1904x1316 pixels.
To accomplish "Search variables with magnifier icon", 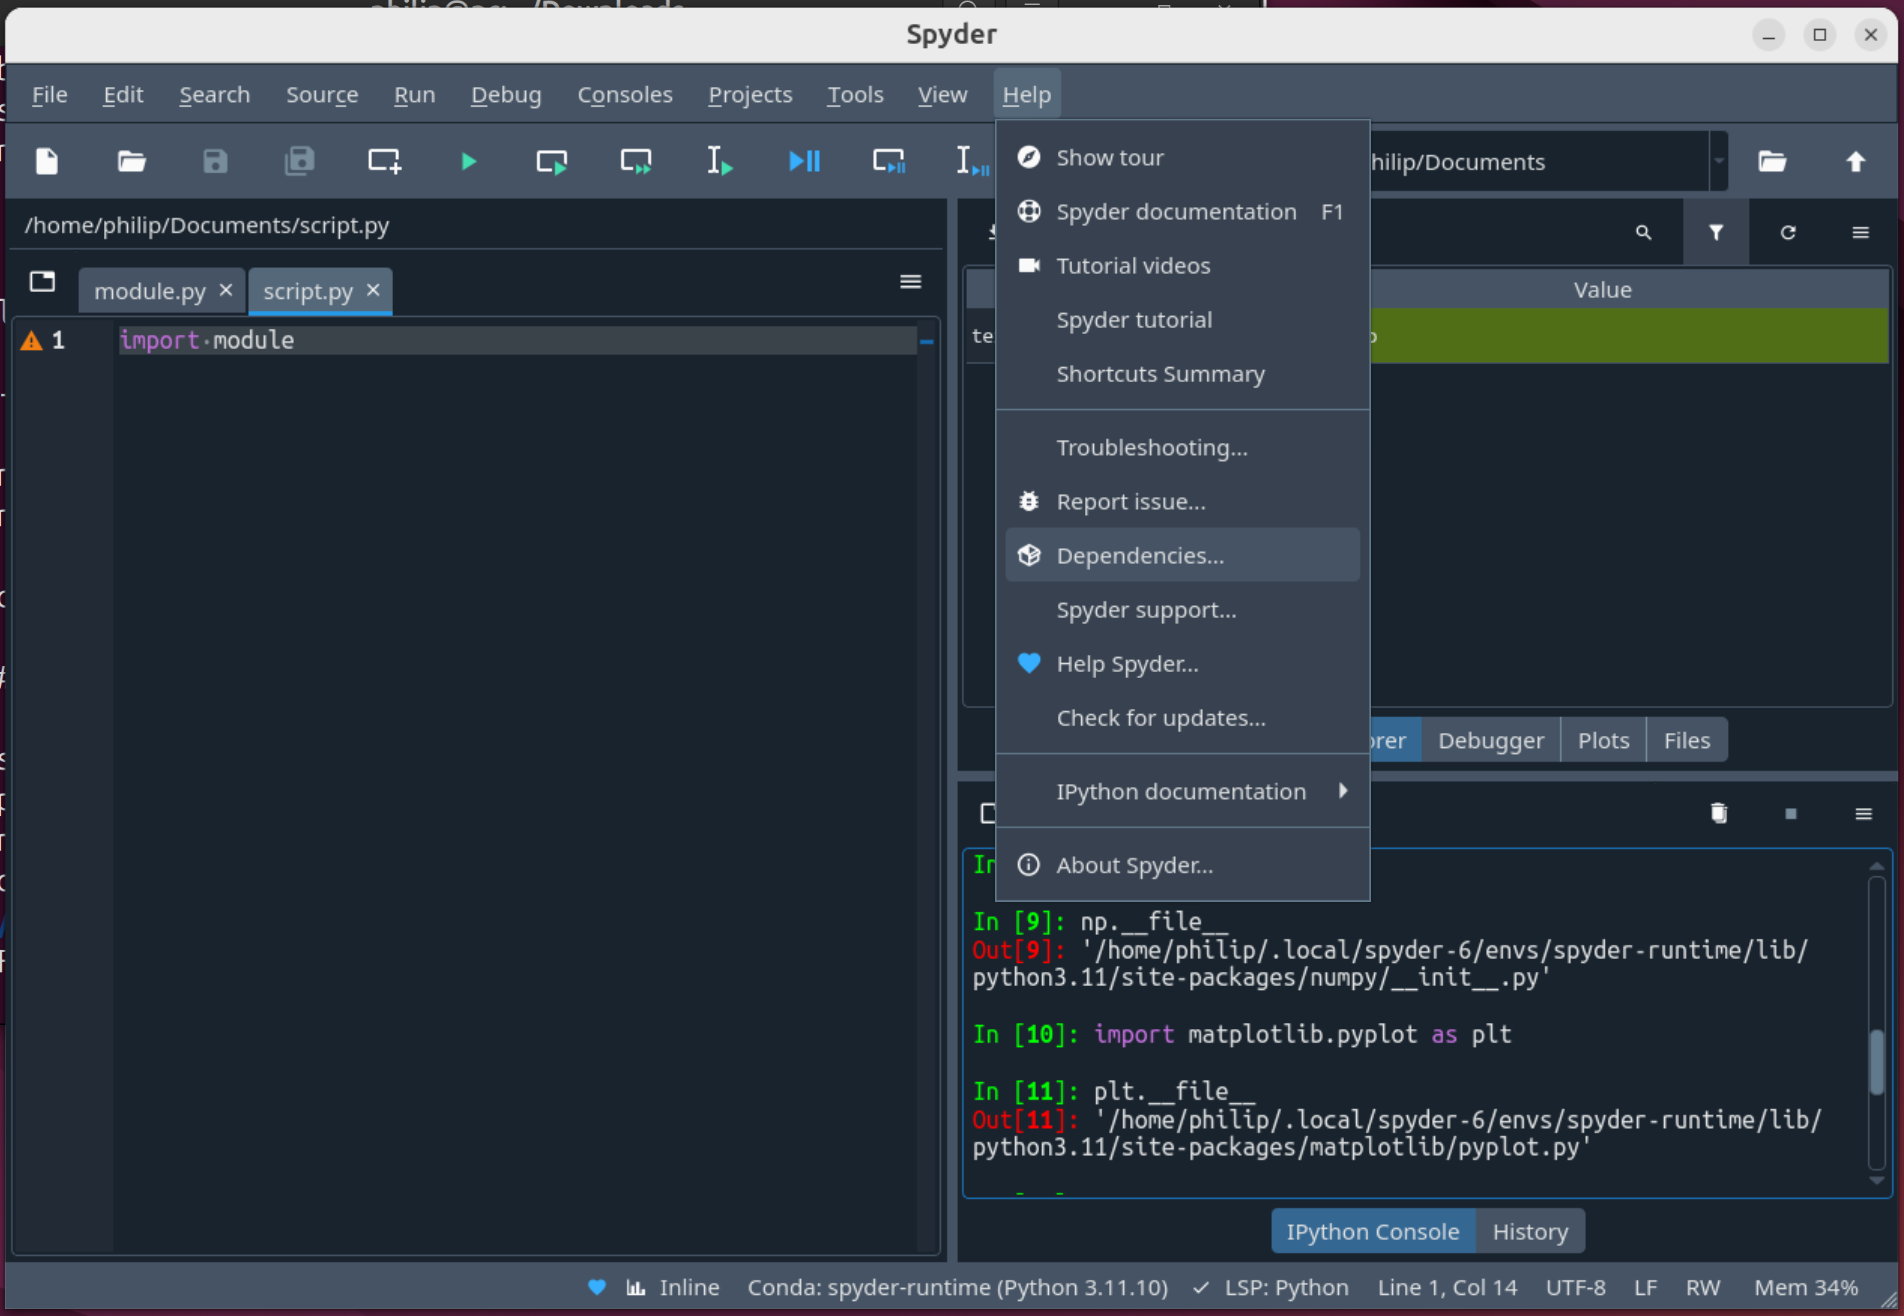I will point(1643,232).
